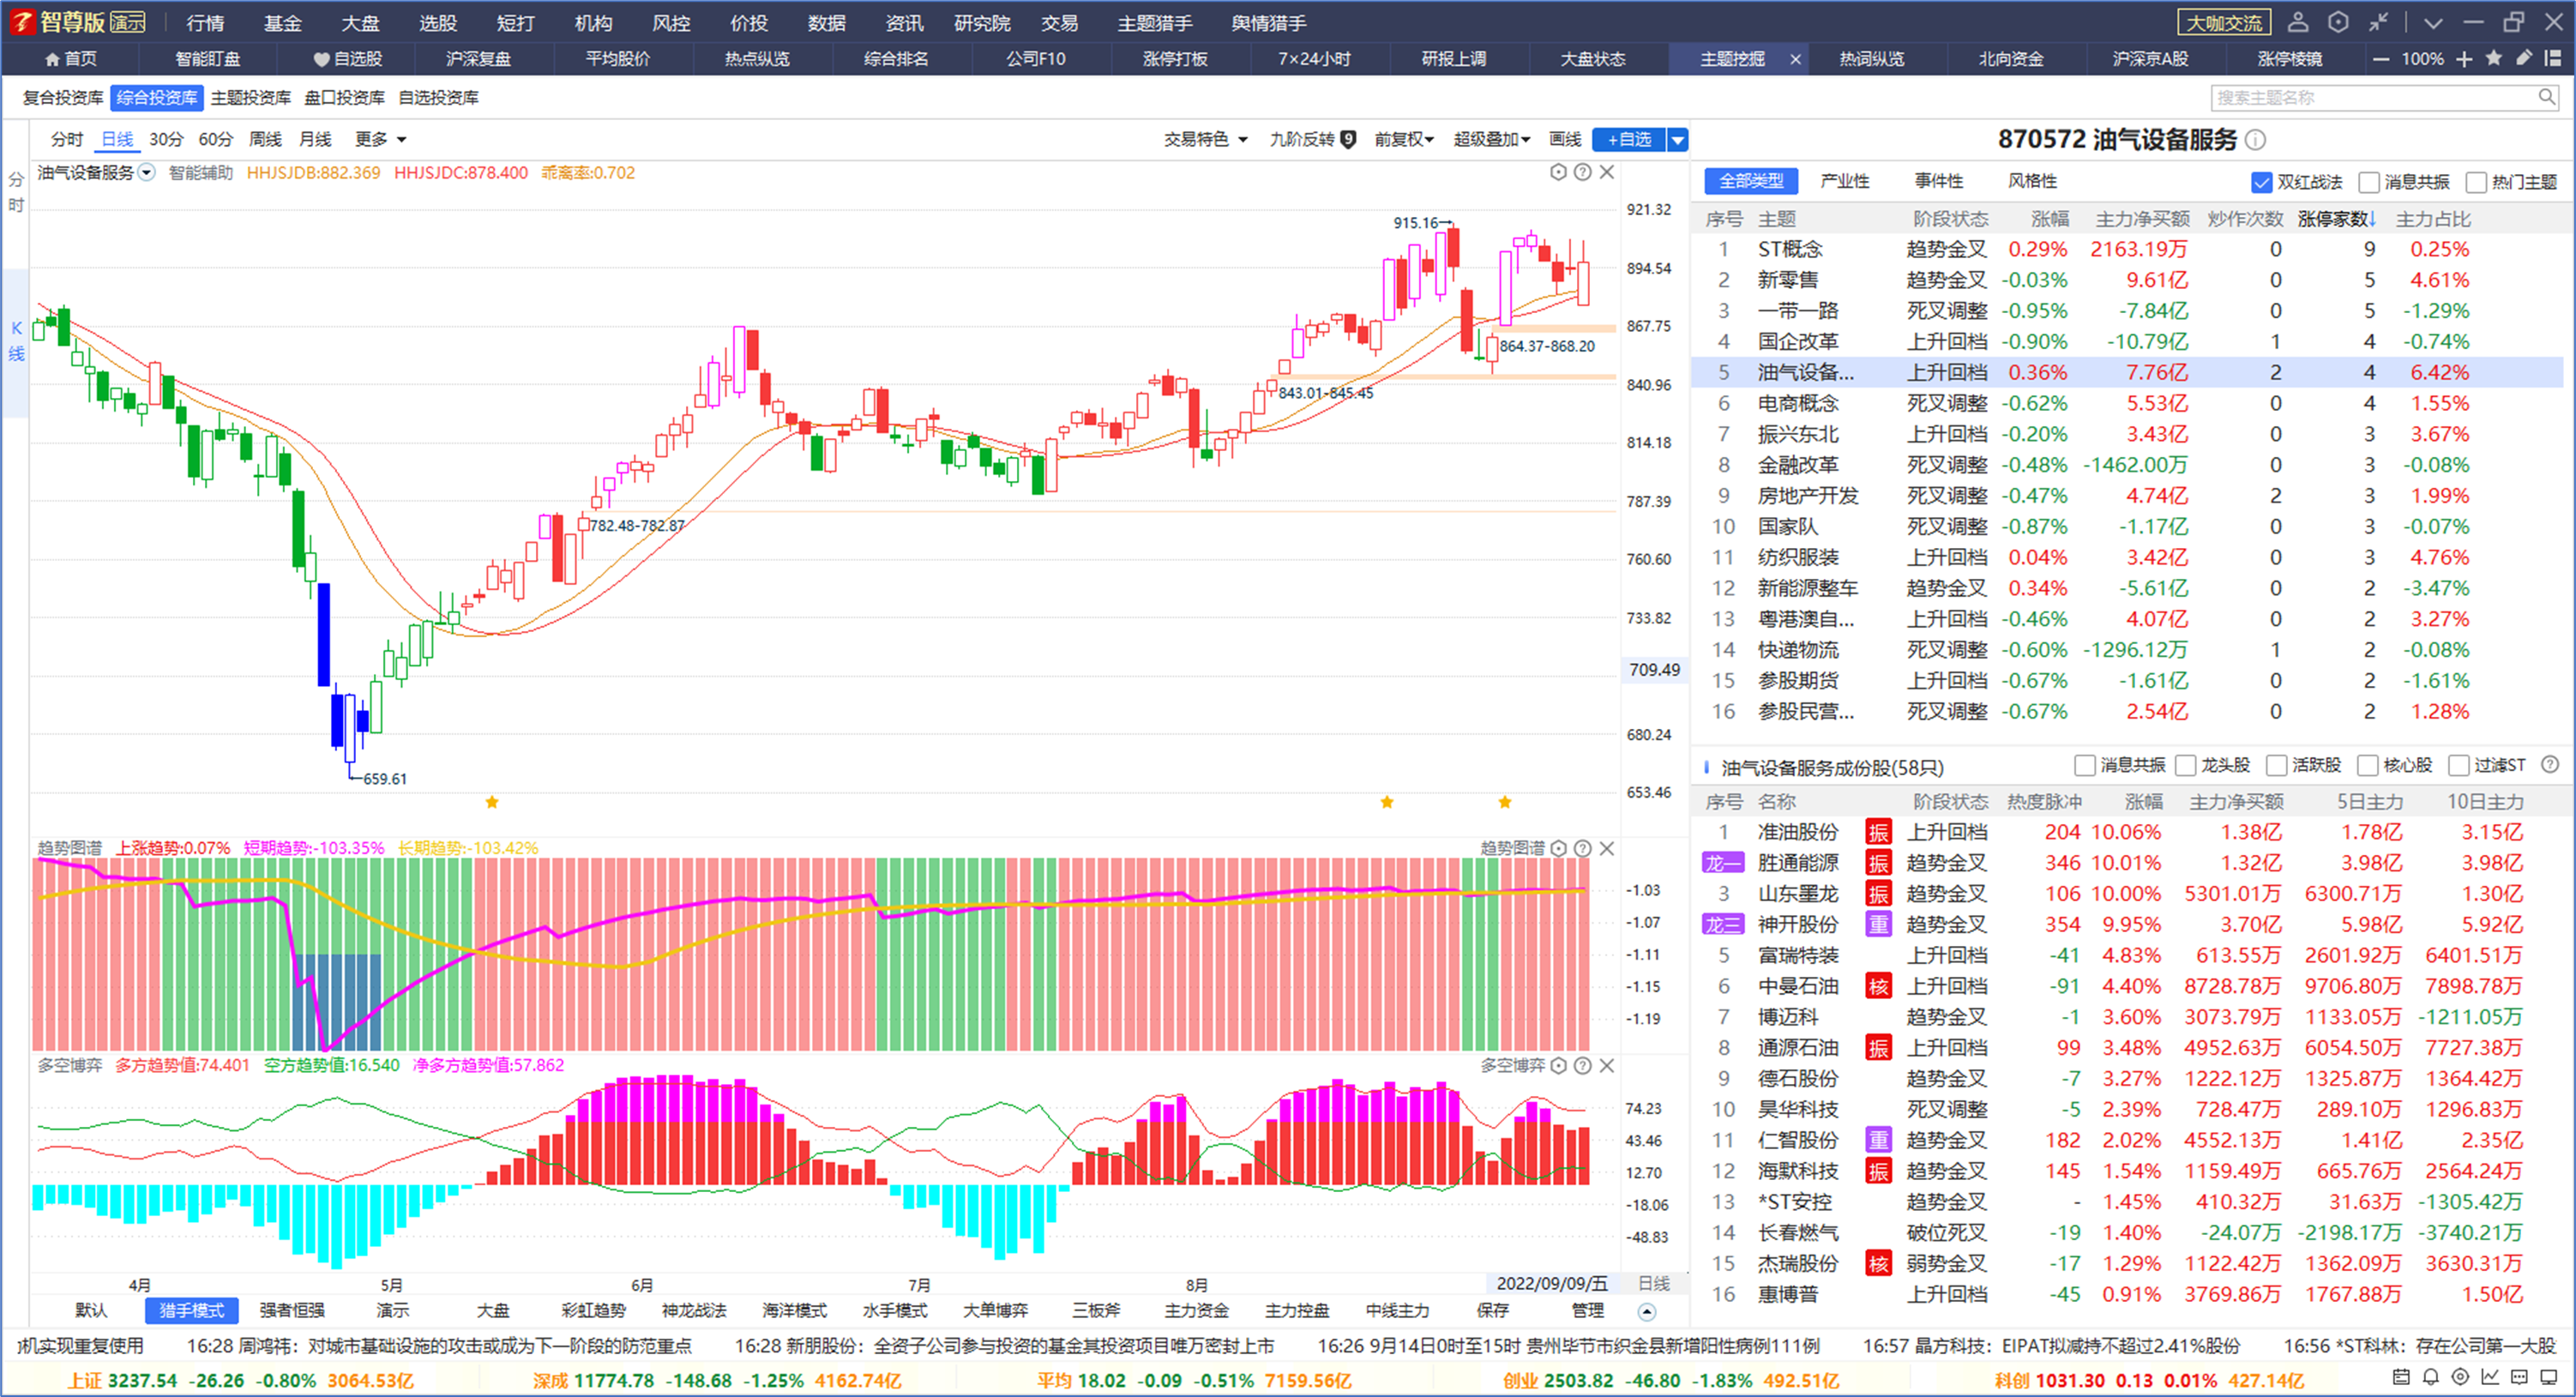The image size is (2576, 1397).
Task: Click the +自选 button
Action: click(1630, 140)
